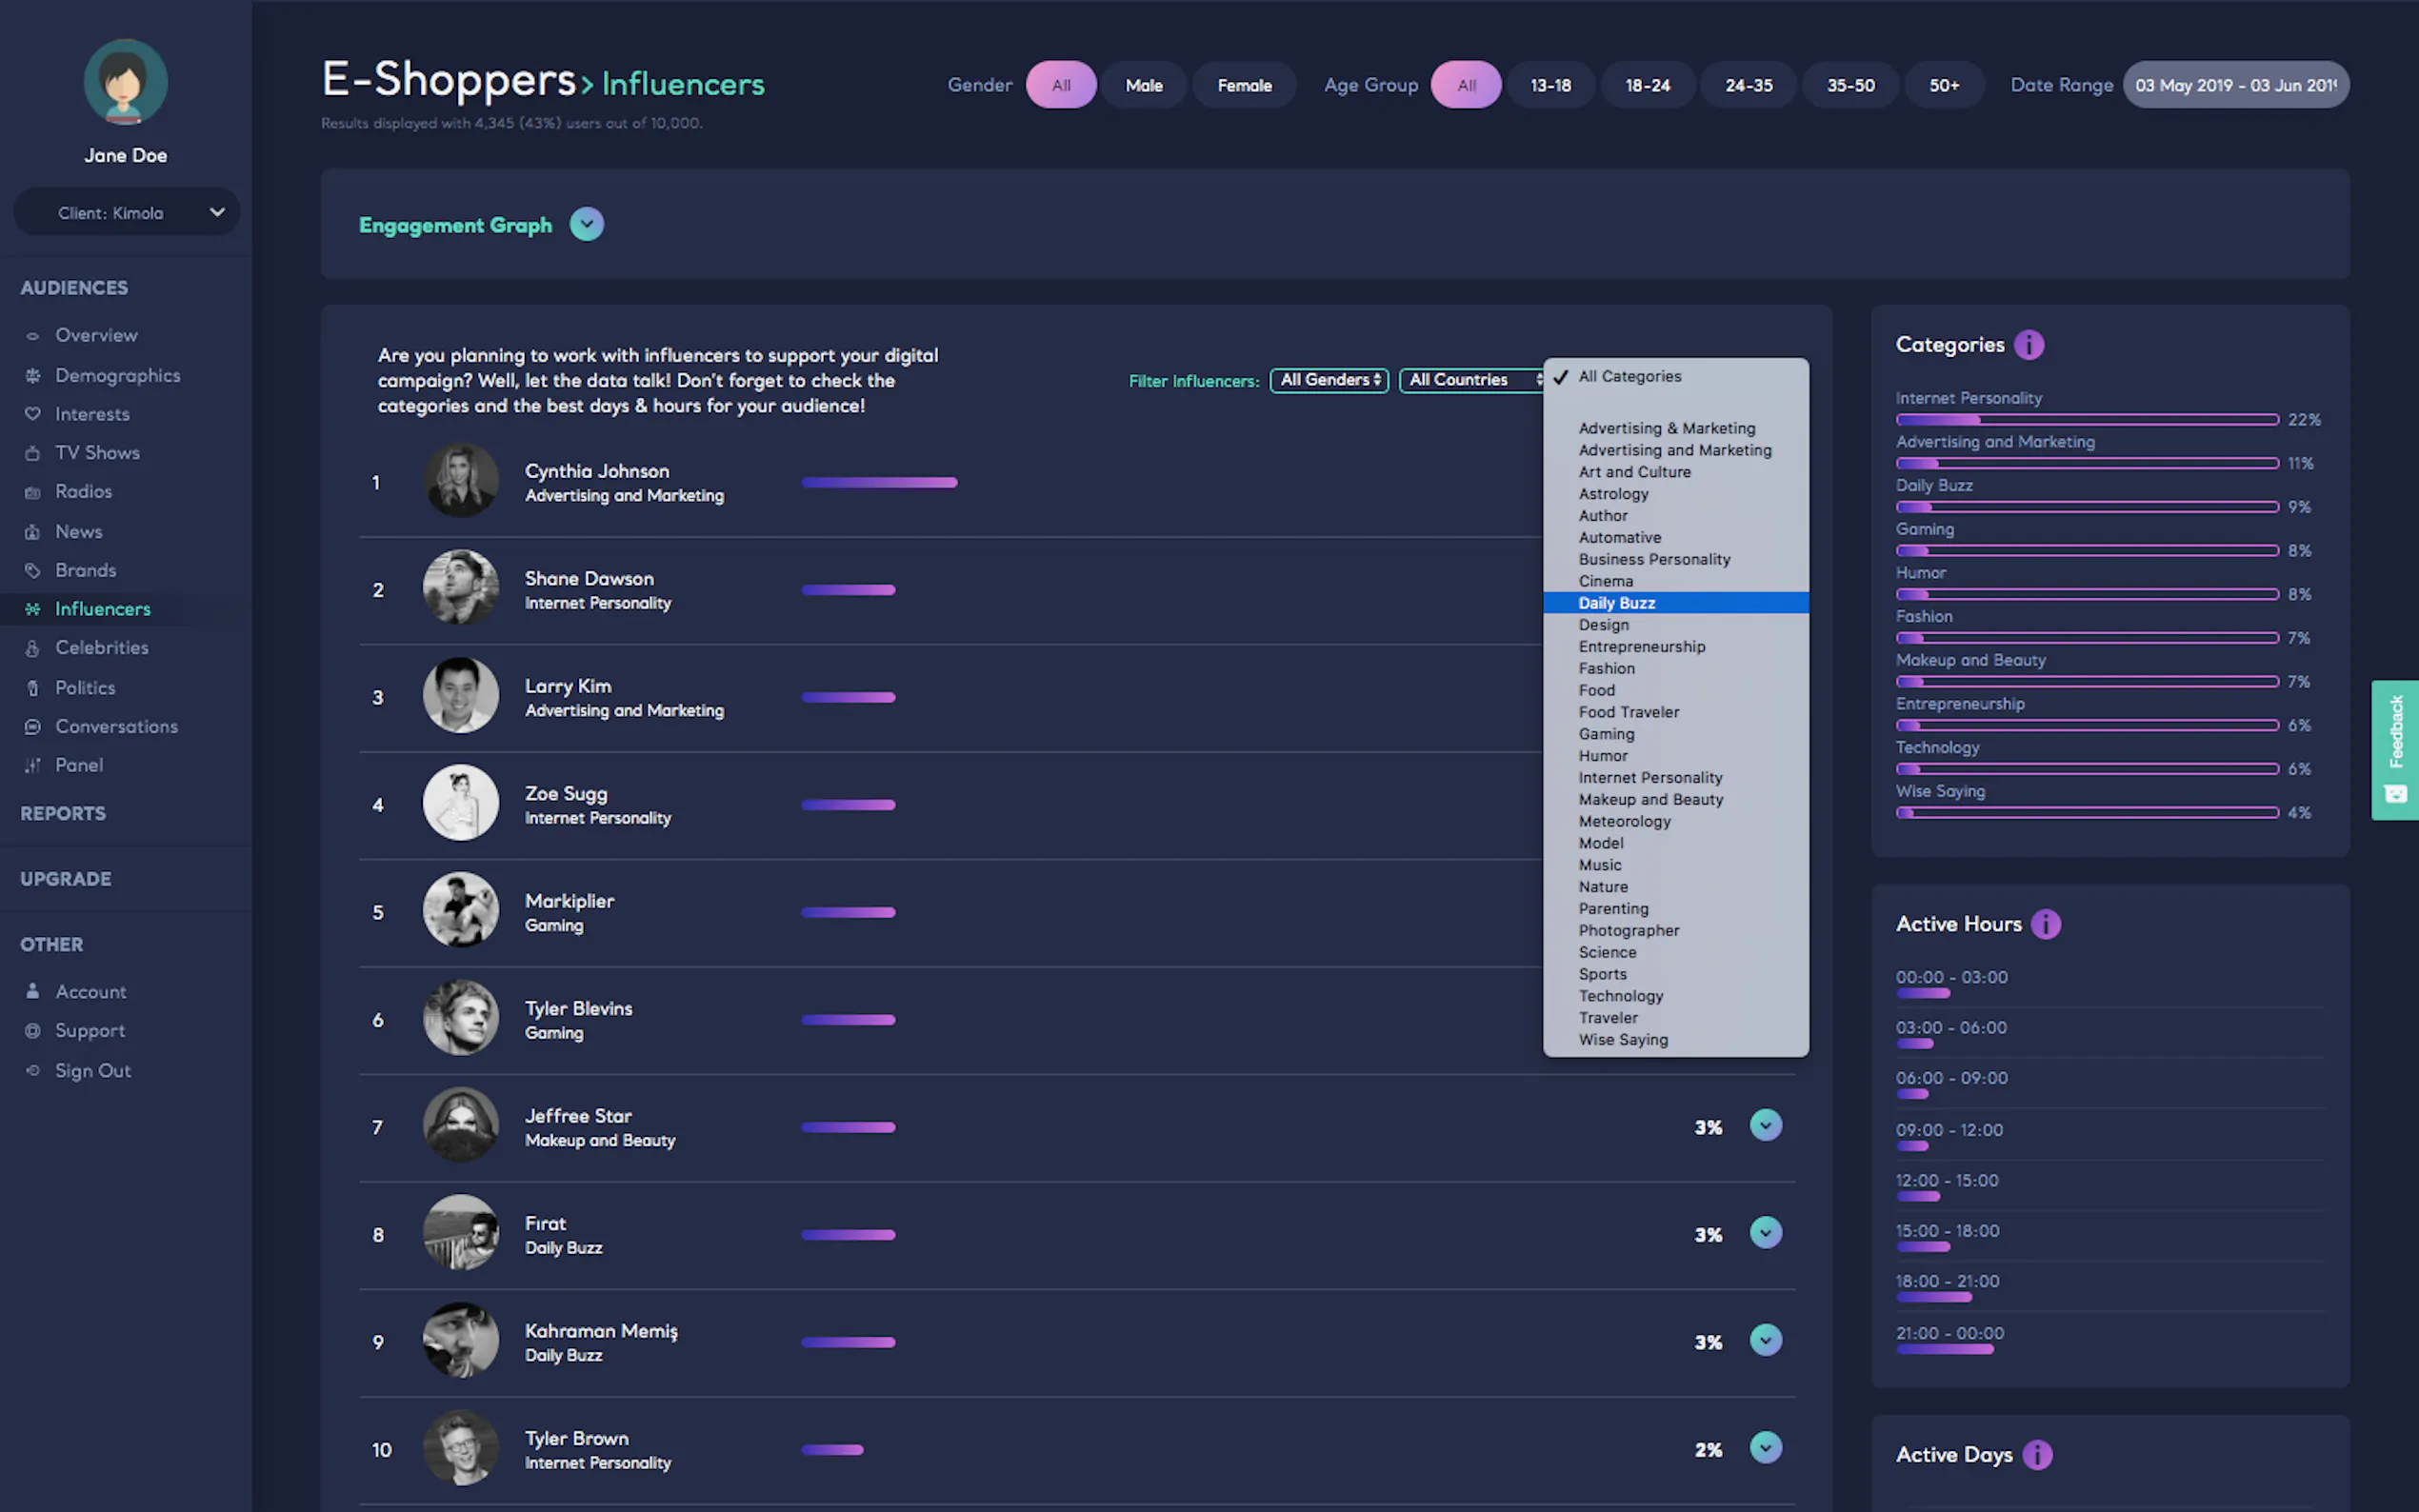2419x1512 pixels.
Task: Open TV Shows from the sidebar
Action: click(x=97, y=453)
